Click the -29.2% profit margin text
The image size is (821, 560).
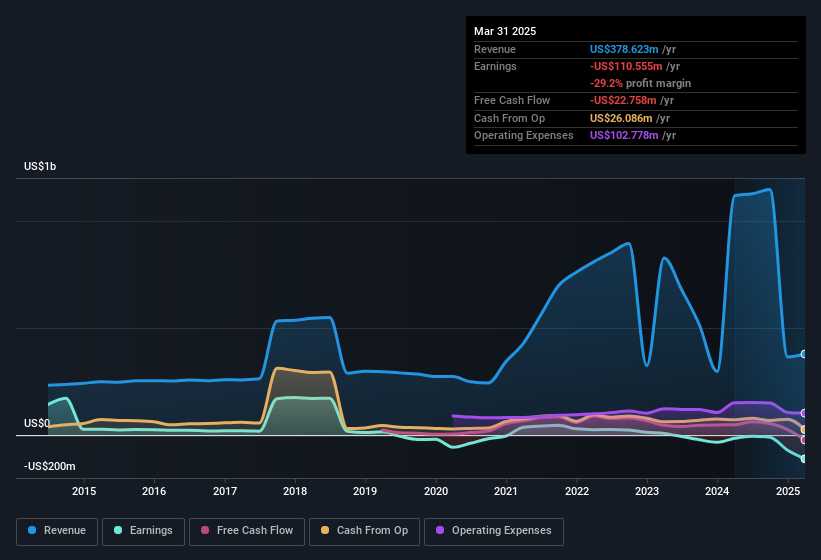(640, 83)
